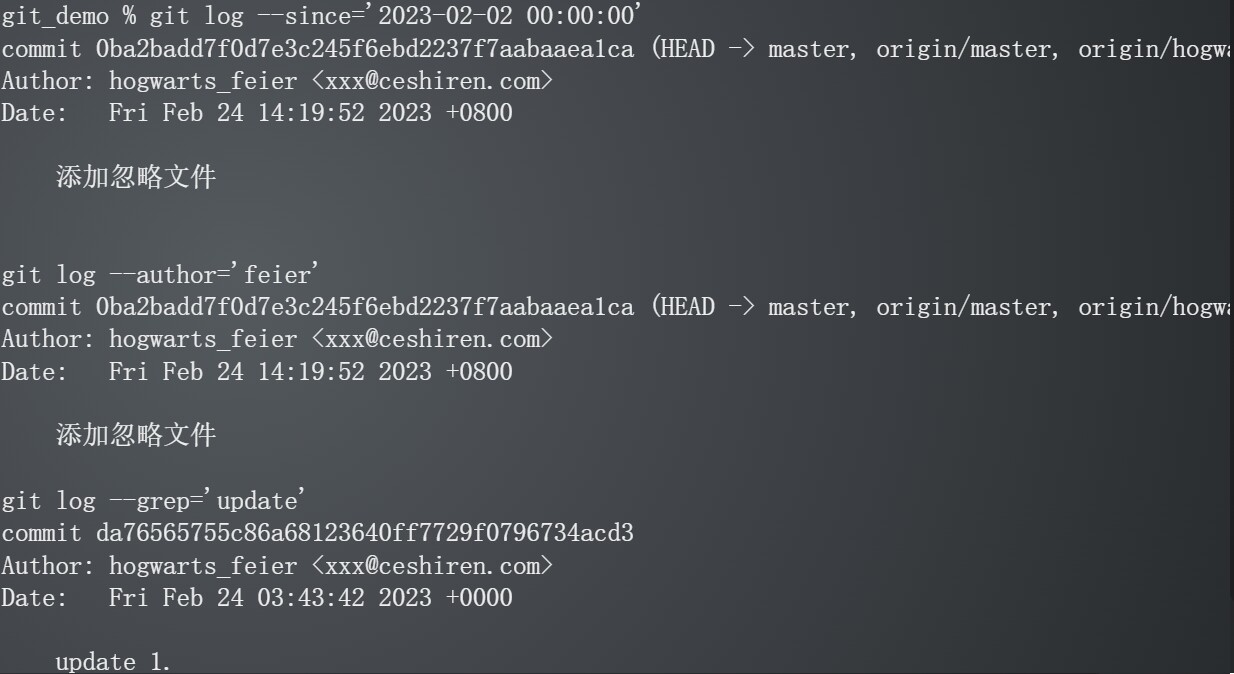Click the second 添加忽略文件 commit message
This screenshot has height=674, width=1234.
click(136, 435)
